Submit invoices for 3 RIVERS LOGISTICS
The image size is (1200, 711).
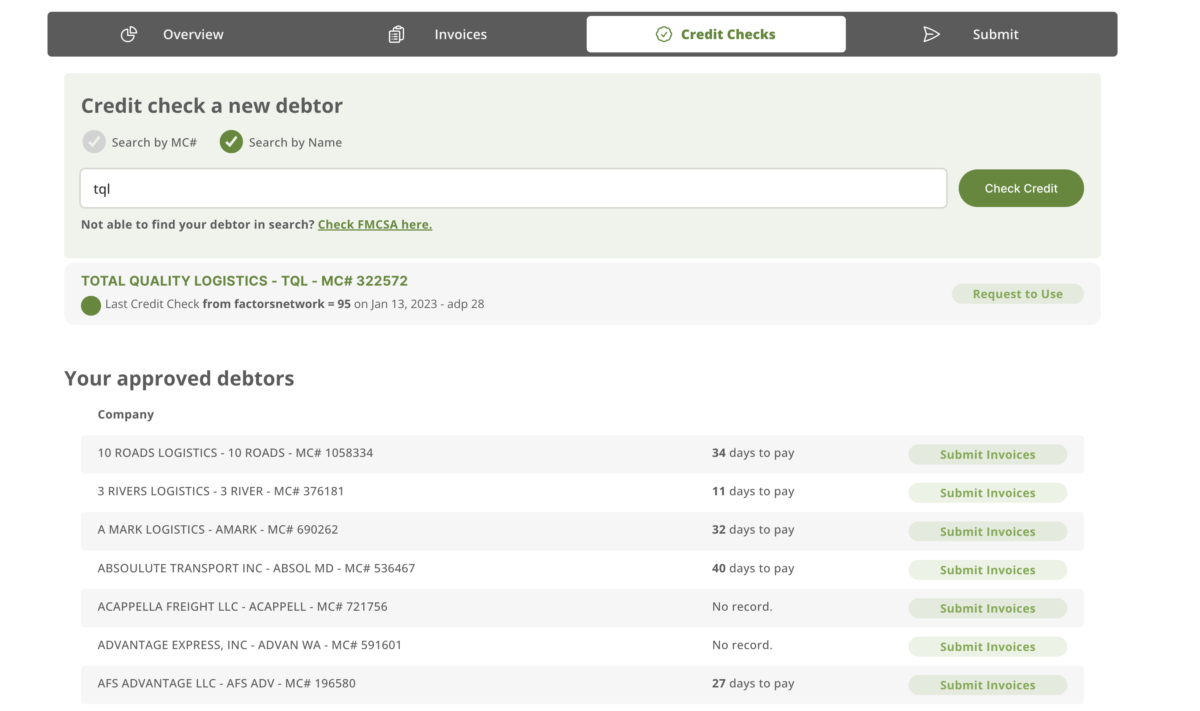[x=987, y=492]
